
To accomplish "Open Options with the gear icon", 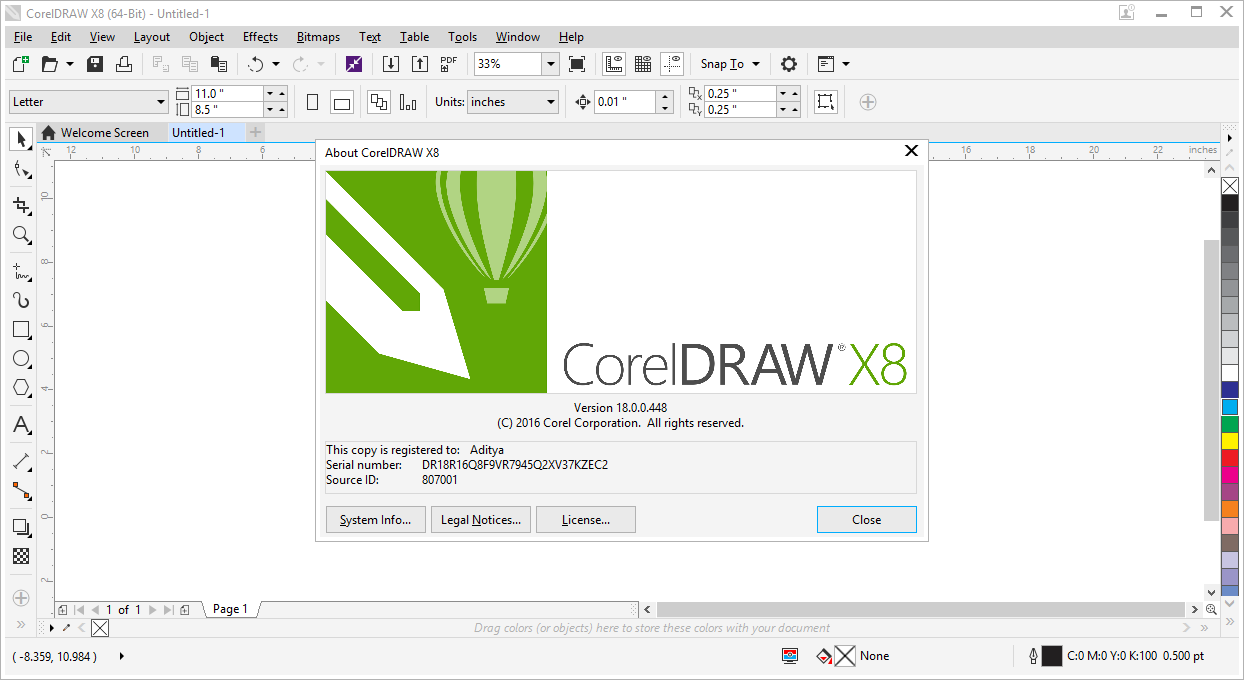I will coord(789,64).
